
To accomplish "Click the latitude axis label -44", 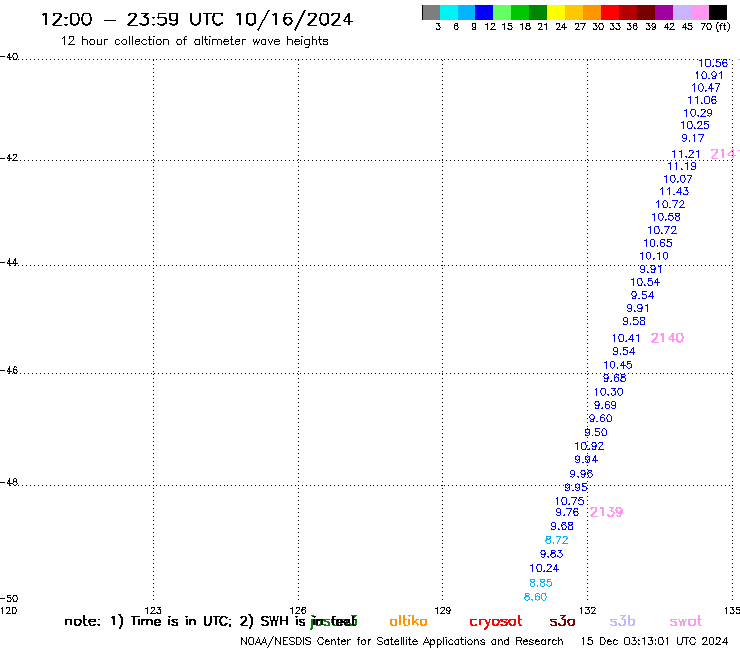I will (x=9, y=262).
